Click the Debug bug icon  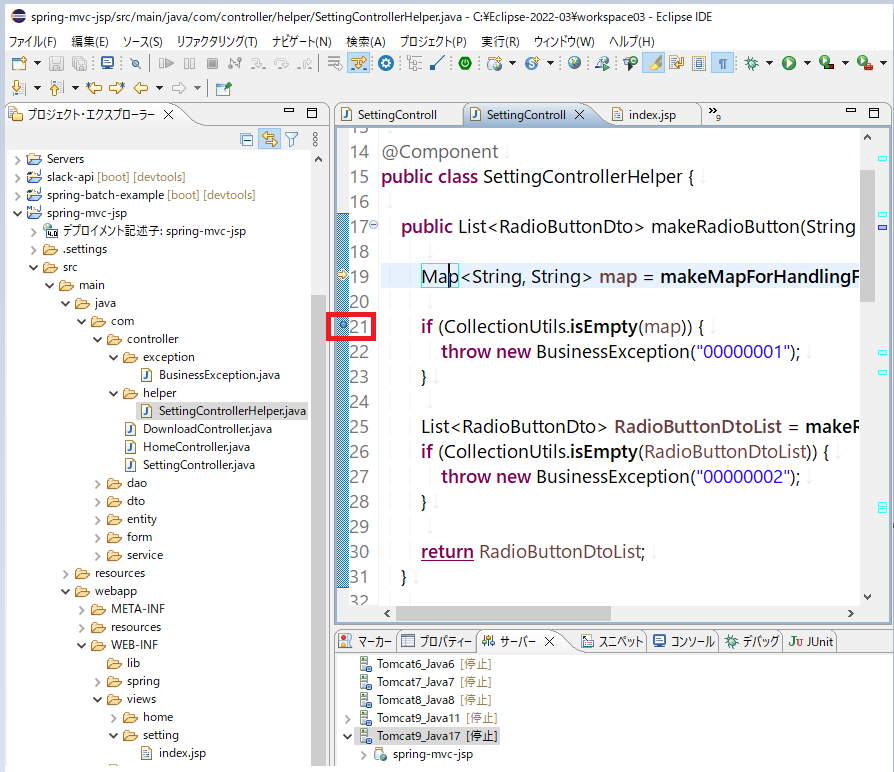[x=752, y=63]
